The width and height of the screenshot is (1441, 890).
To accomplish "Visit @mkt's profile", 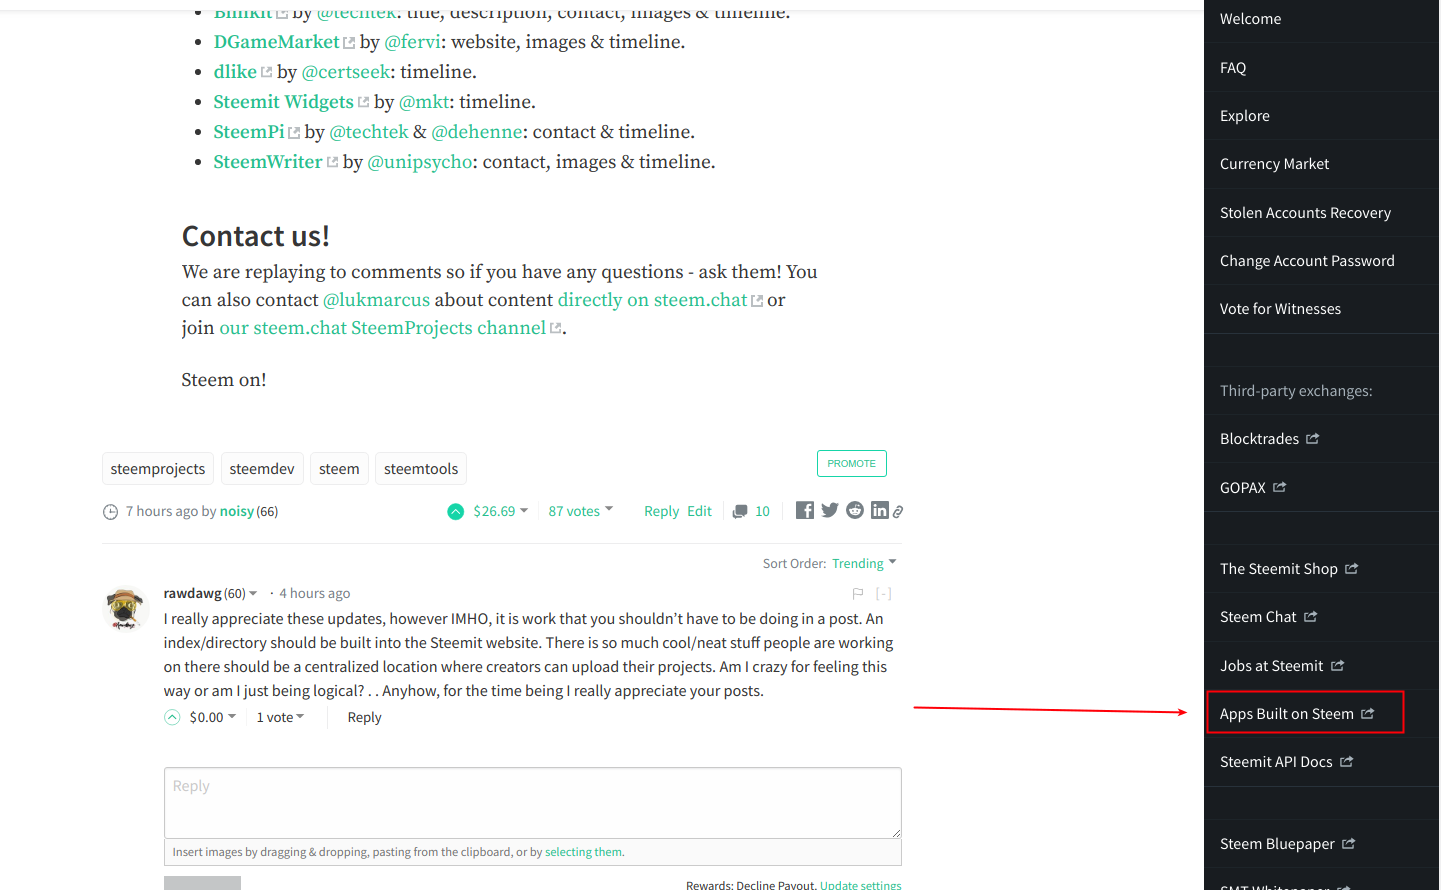I will (x=424, y=102).
